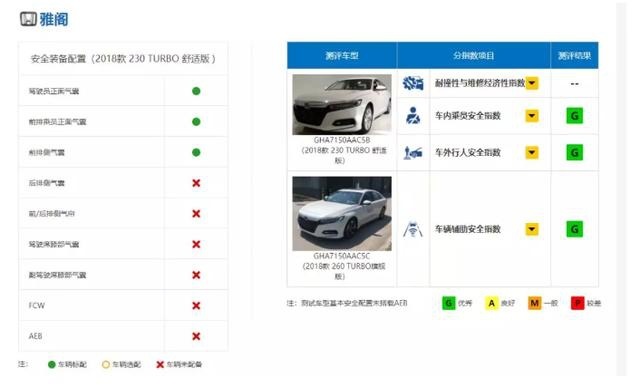Click the 测评结果 column header
This screenshot has width=640, height=387.
[x=574, y=55]
